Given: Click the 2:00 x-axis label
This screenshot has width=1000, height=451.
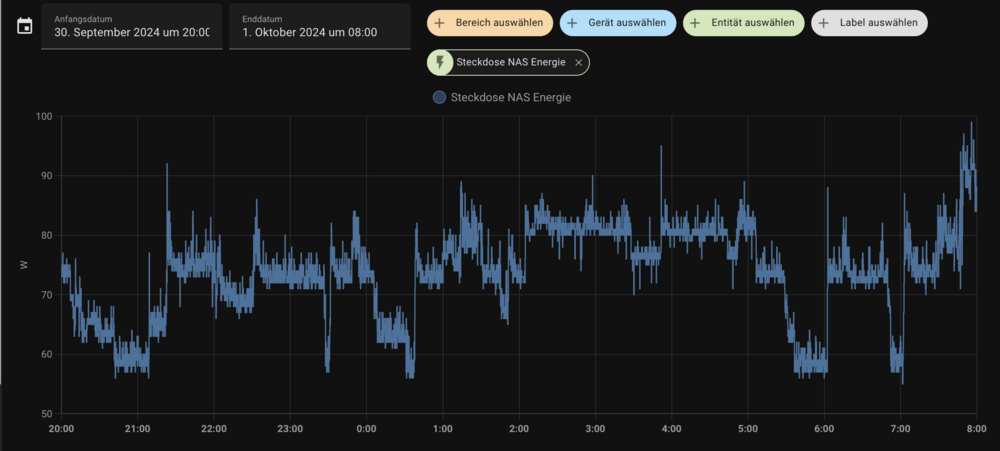Looking at the screenshot, I should click(x=519, y=429).
